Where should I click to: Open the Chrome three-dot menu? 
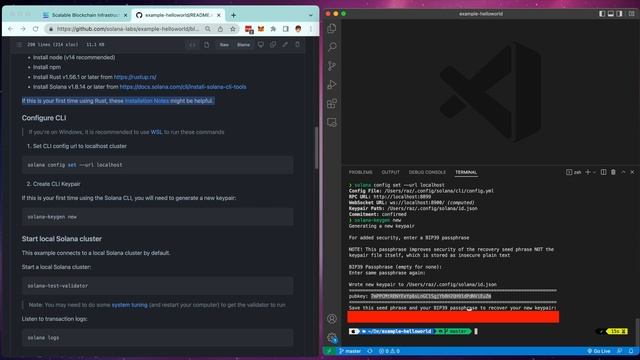311,29
